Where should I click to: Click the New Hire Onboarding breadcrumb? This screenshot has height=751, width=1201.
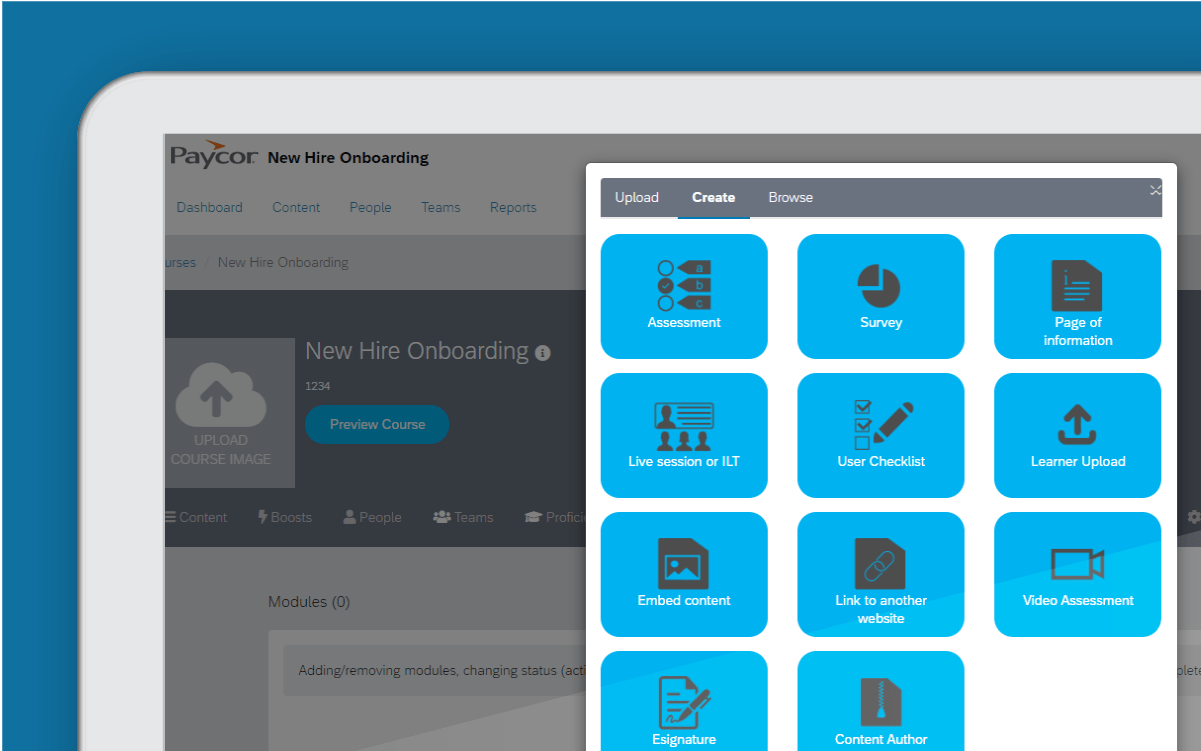[x=283, y=262]
